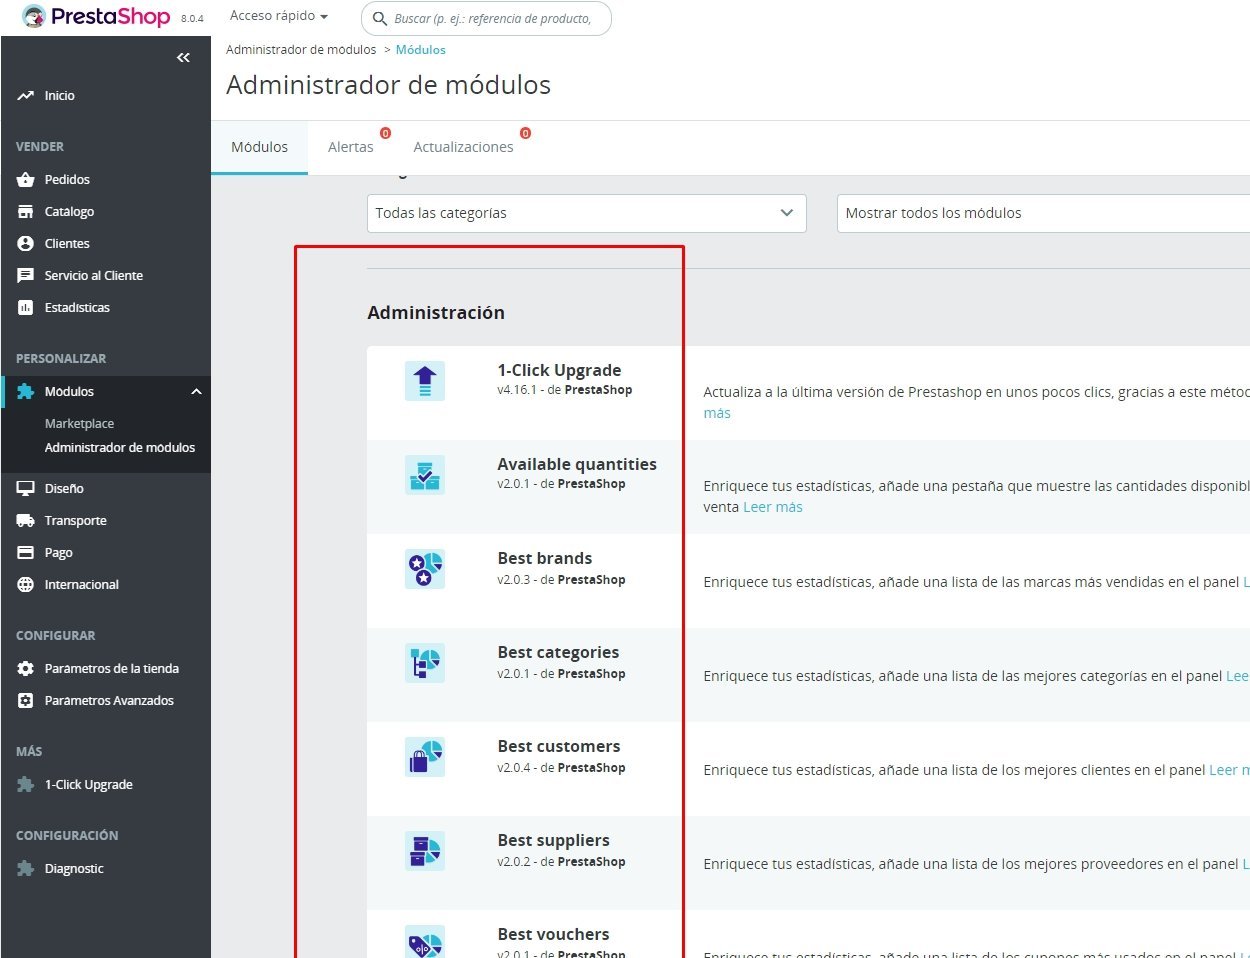This screenshot has width=1250, height=958.
Task: Open Mostrar todos los módulos dropdown
Action: (1043, 213)
